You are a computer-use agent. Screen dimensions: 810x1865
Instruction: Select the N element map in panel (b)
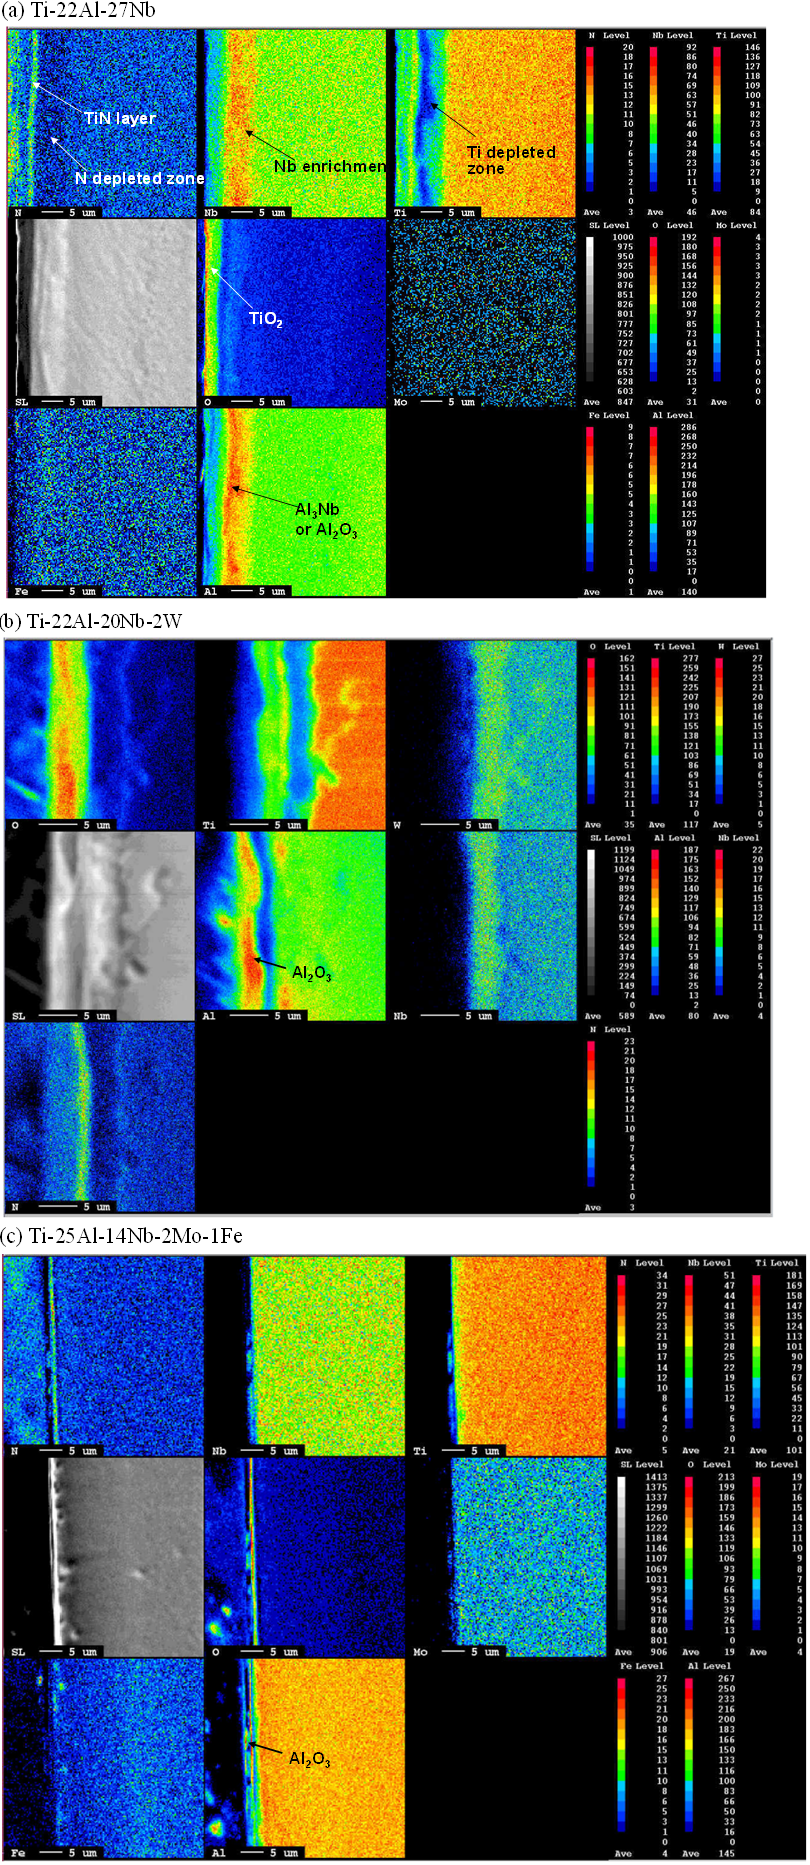[100, 1117]
